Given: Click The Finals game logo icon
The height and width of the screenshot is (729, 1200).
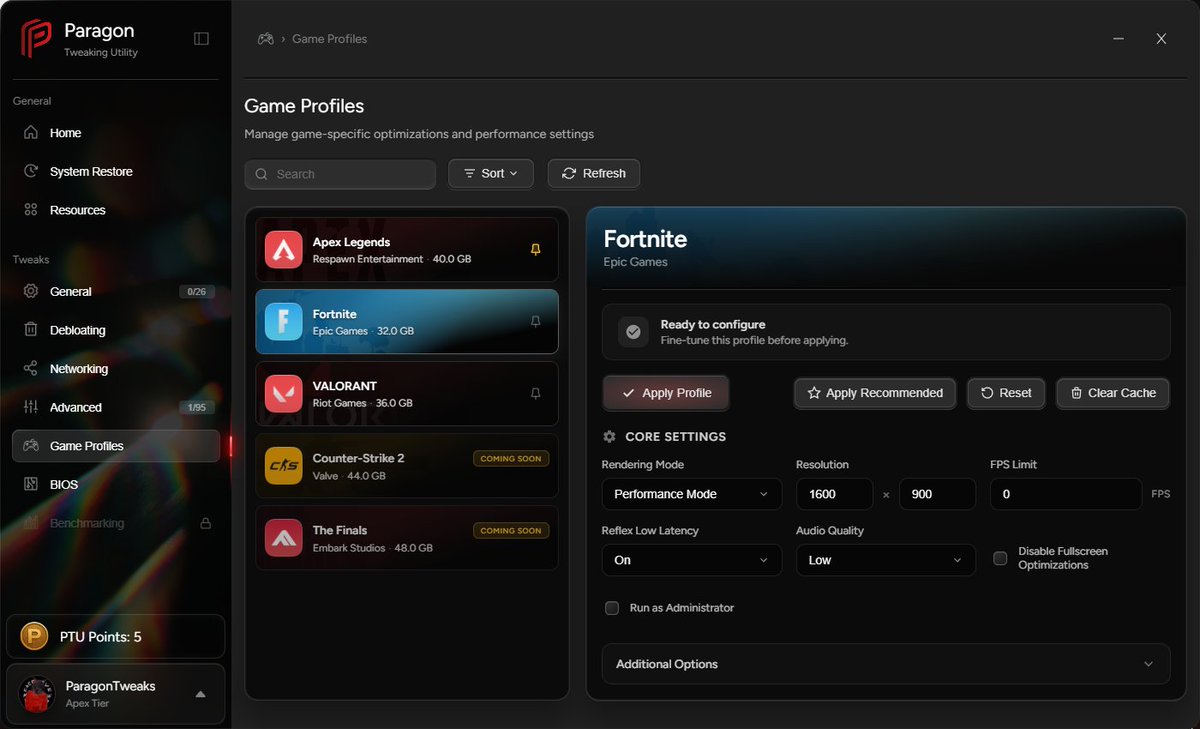Looking at the screenshot, I should (284, 538).
